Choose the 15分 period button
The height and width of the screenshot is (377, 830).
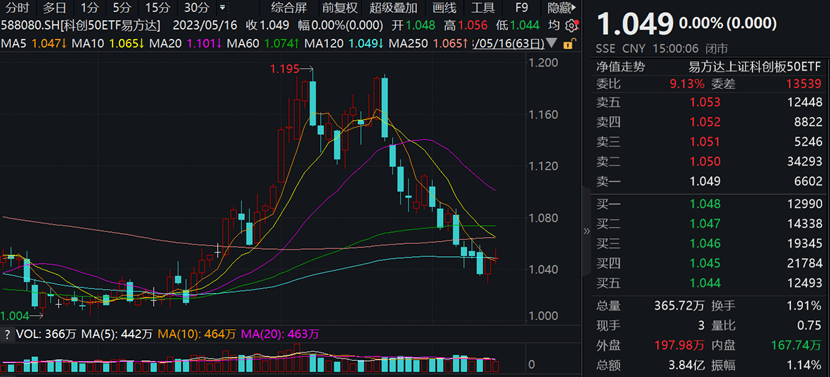tap(158, 8)
